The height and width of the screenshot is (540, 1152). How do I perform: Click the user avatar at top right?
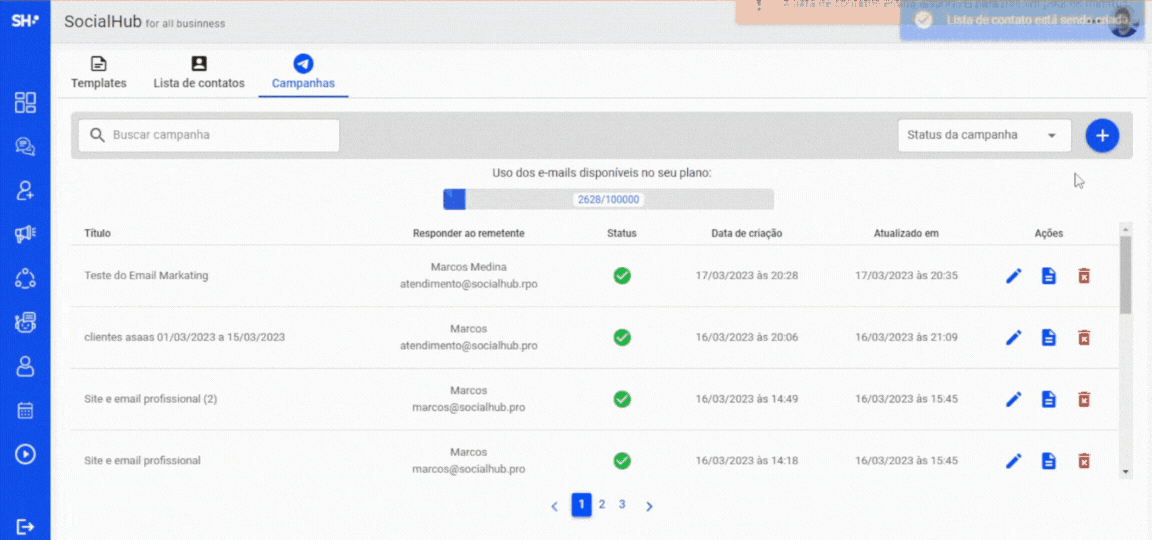(x=1124, y=21)
